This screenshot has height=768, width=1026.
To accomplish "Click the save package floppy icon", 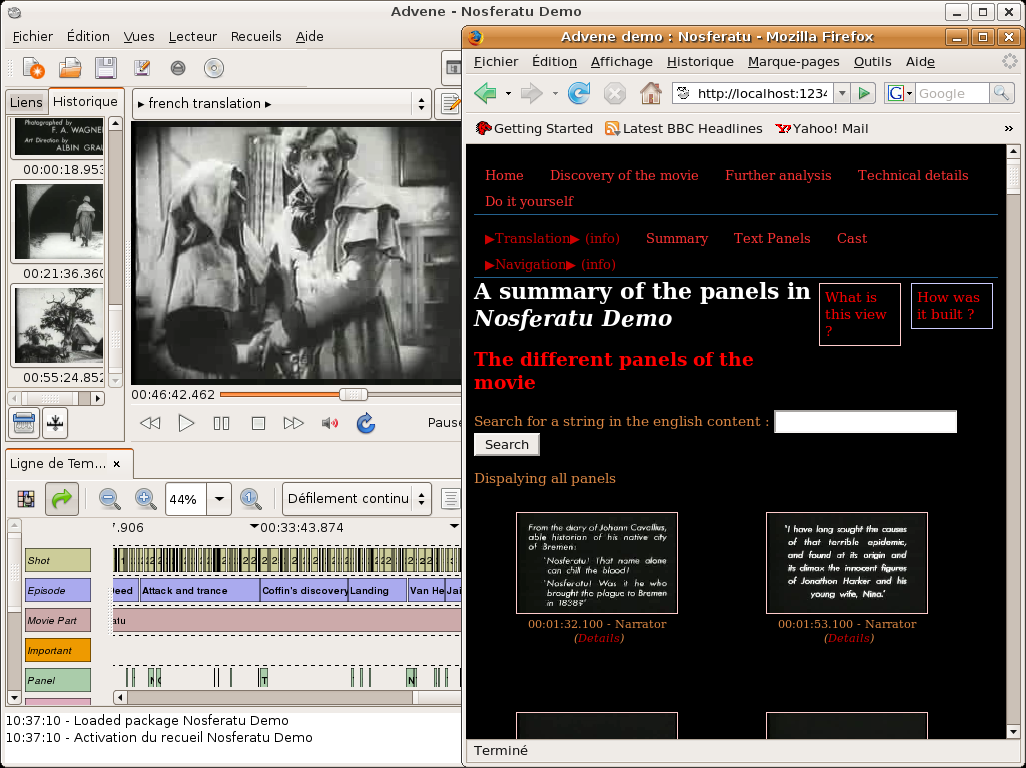I will (105, 68).
